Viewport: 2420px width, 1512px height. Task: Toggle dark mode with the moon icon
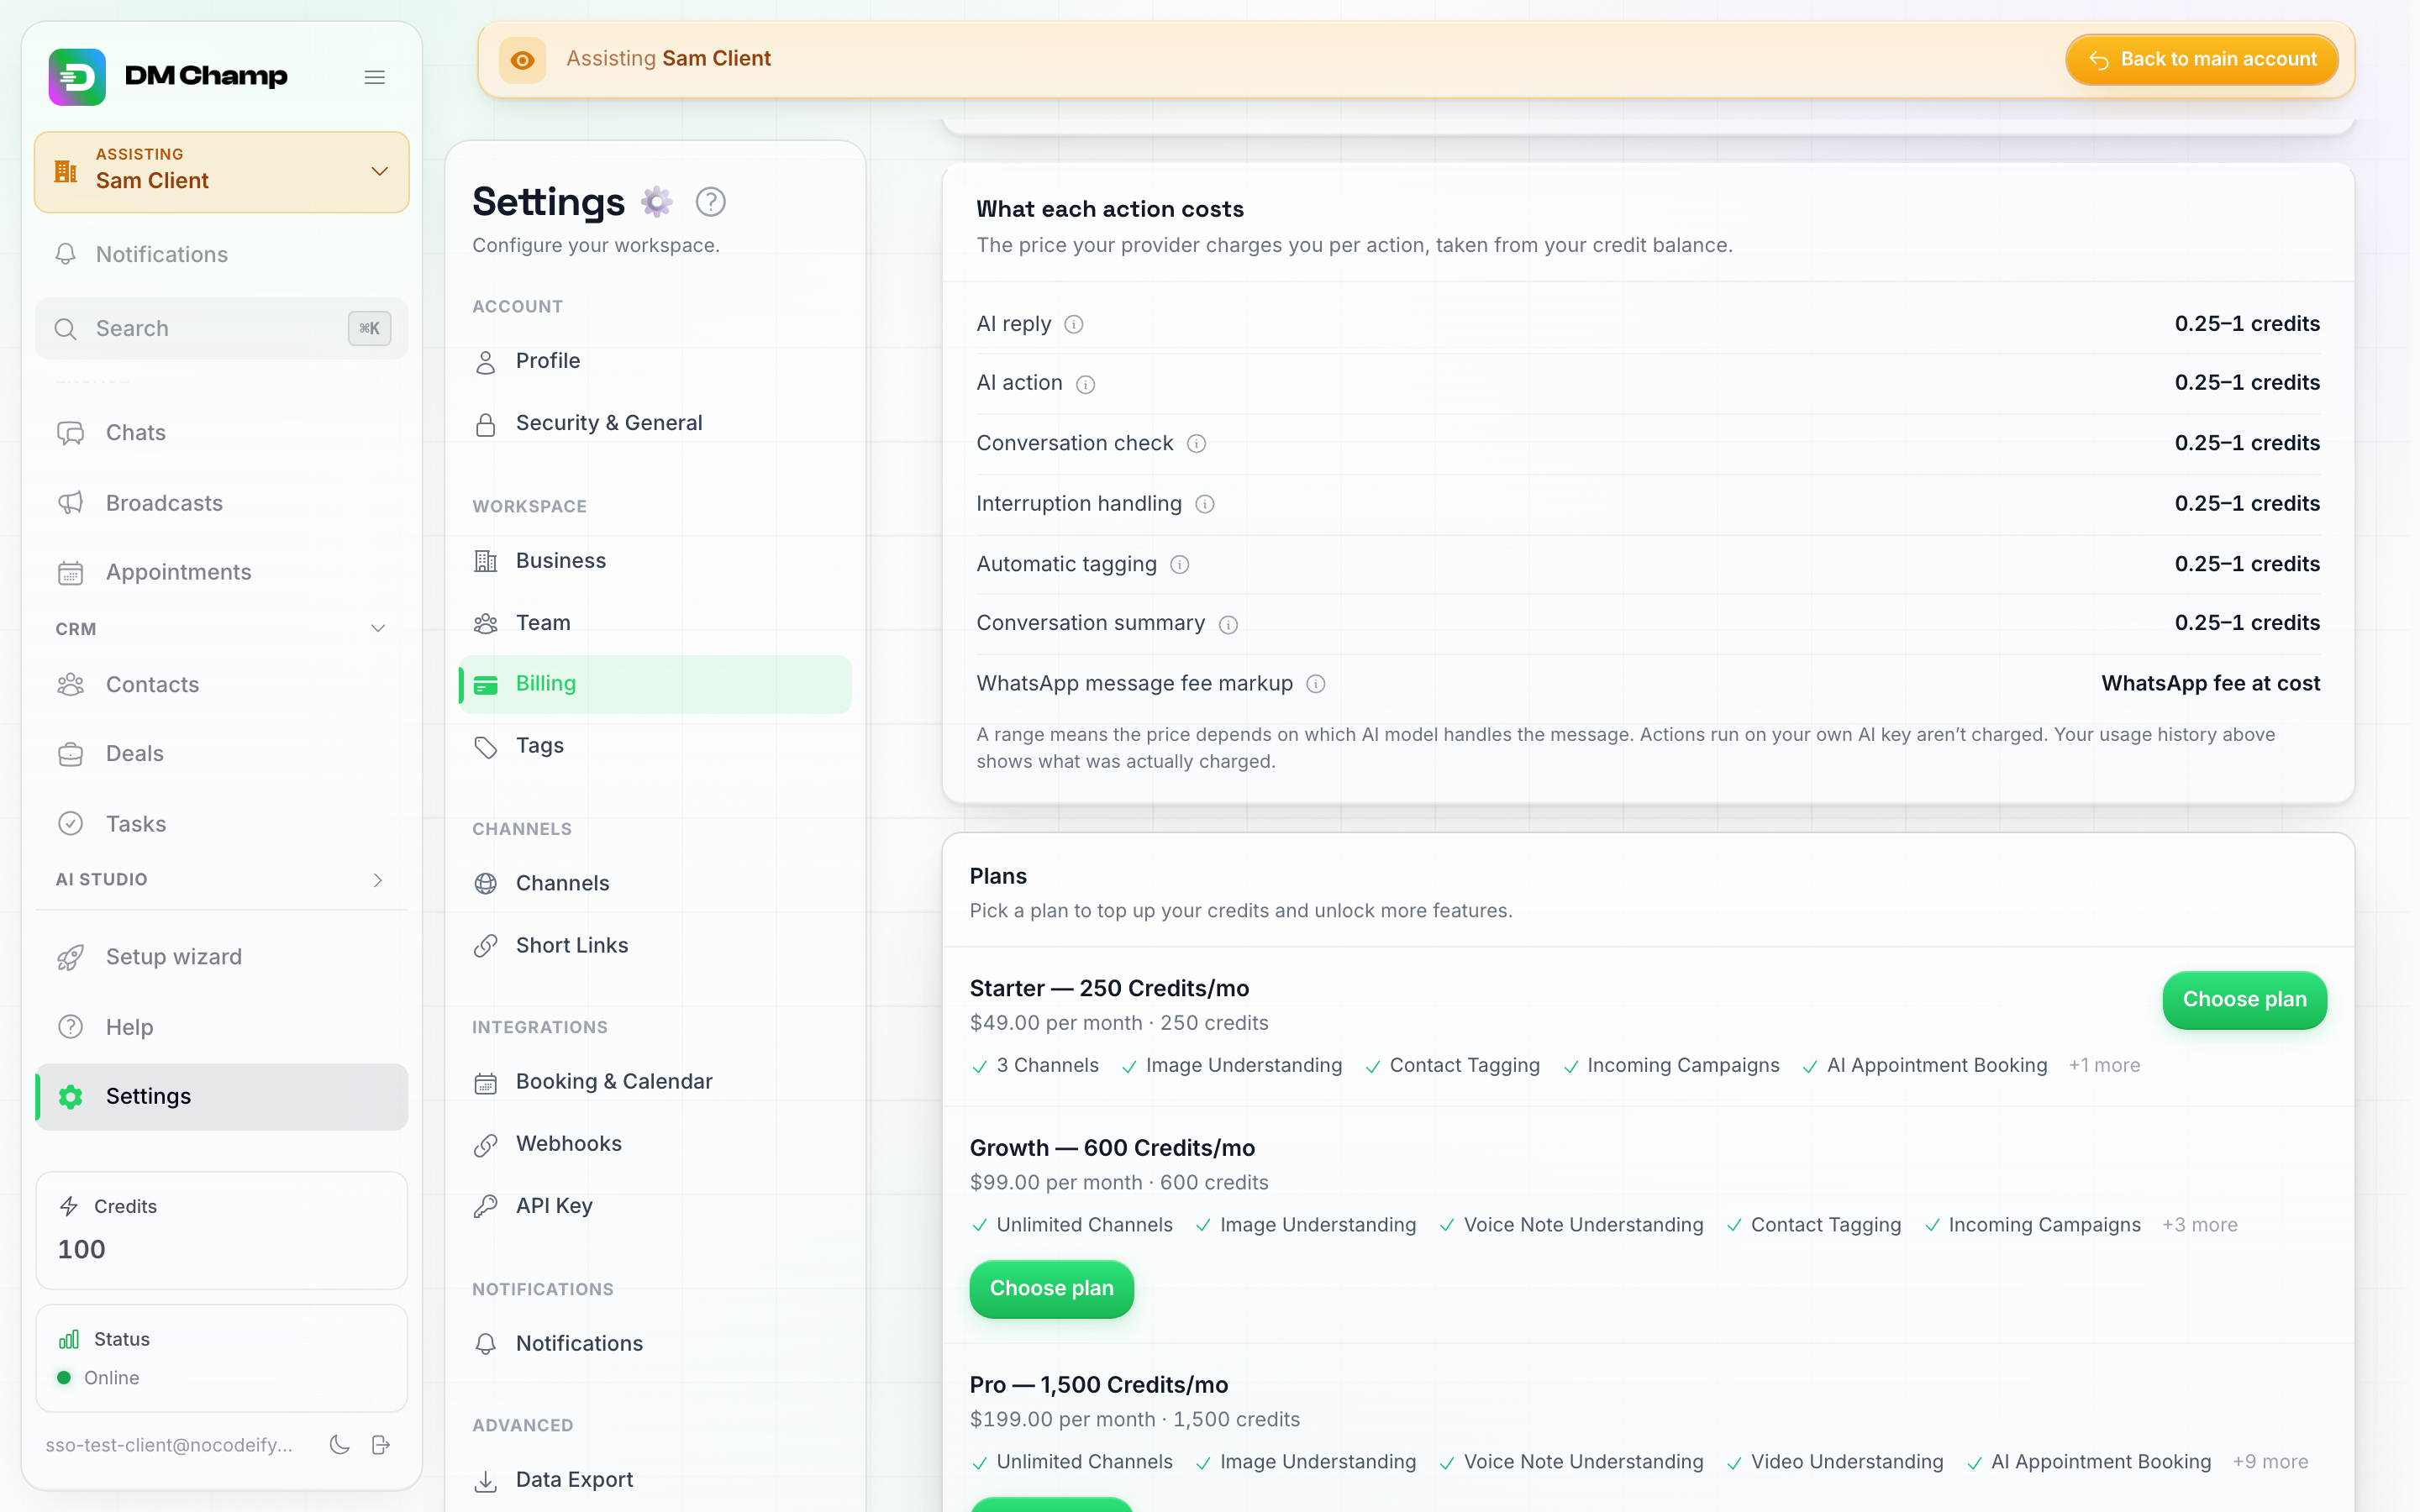340,1445
